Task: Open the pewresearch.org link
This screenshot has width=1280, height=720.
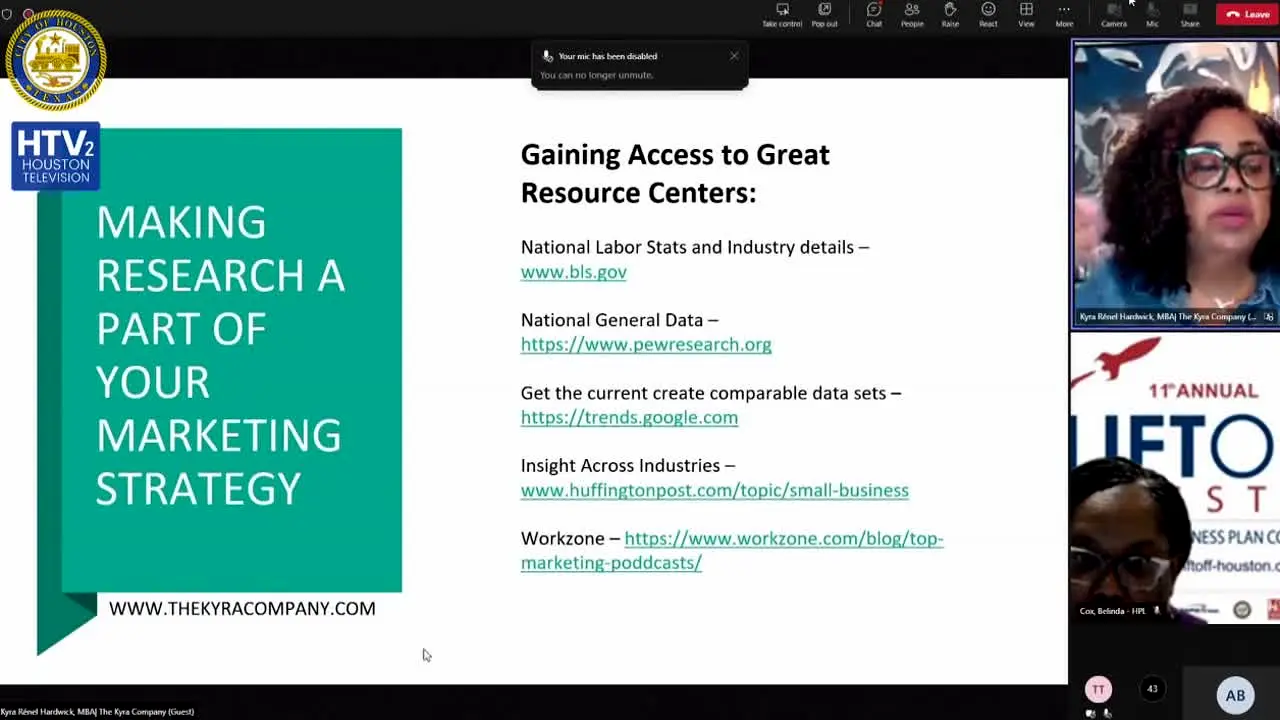Action: (646, 345)
